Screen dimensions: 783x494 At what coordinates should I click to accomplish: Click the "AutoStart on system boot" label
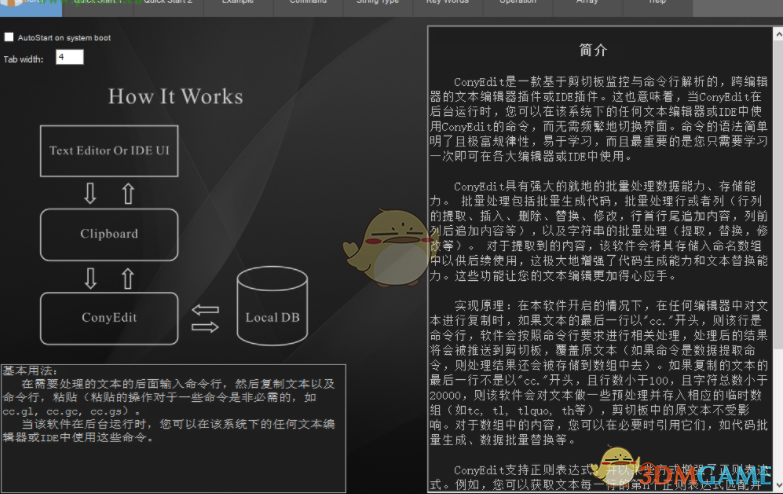point(64,37)
